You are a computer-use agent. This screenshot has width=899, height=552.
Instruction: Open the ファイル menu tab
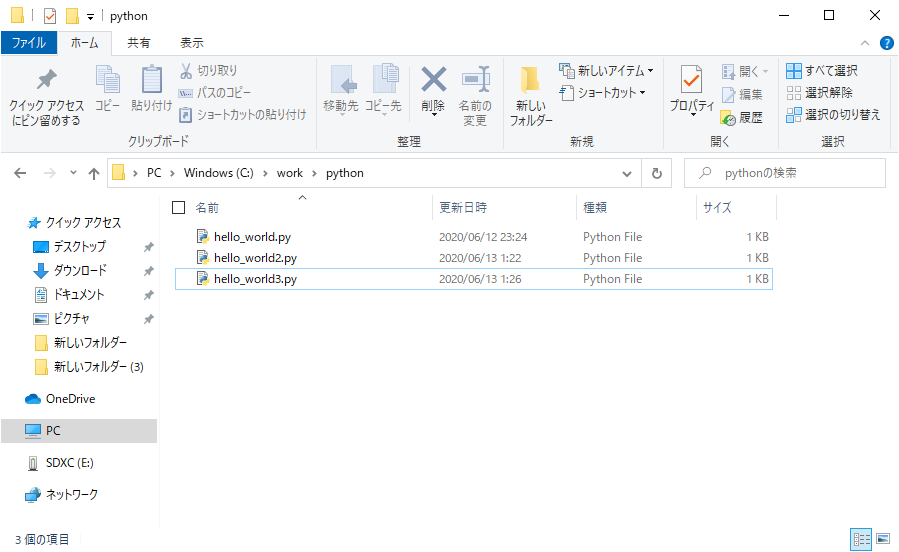28,43
